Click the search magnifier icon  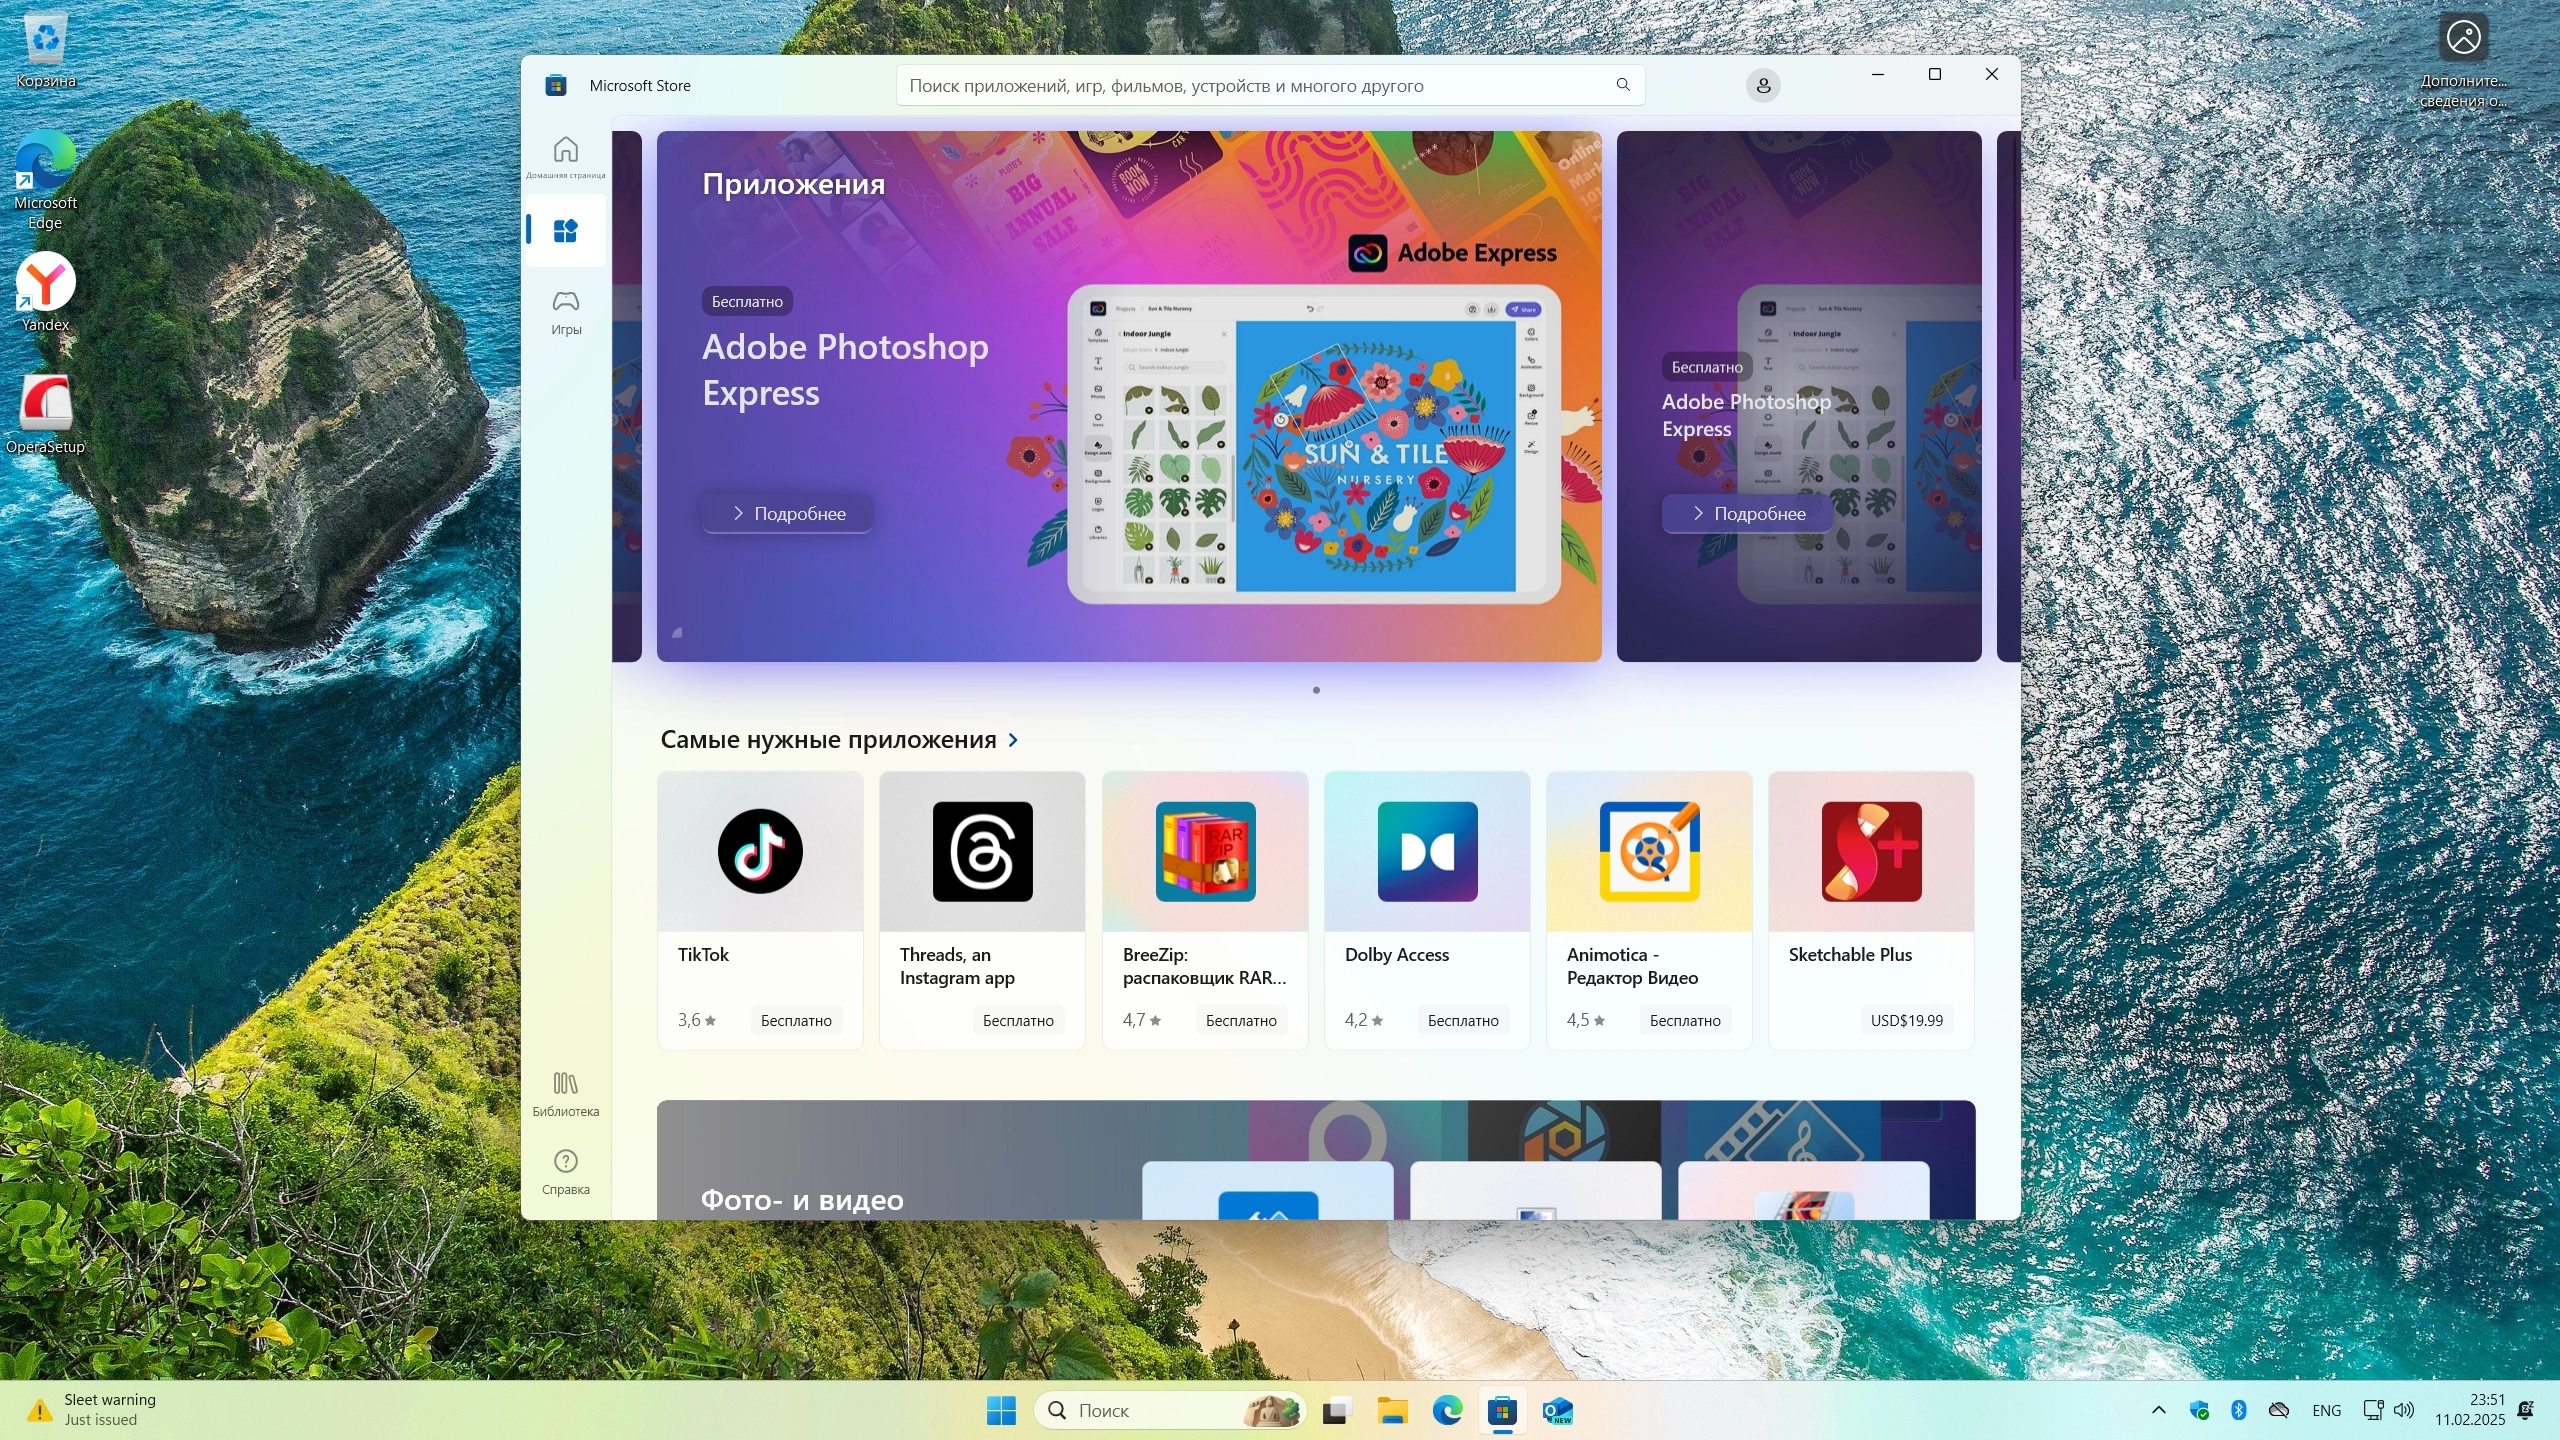(1623, 85)
